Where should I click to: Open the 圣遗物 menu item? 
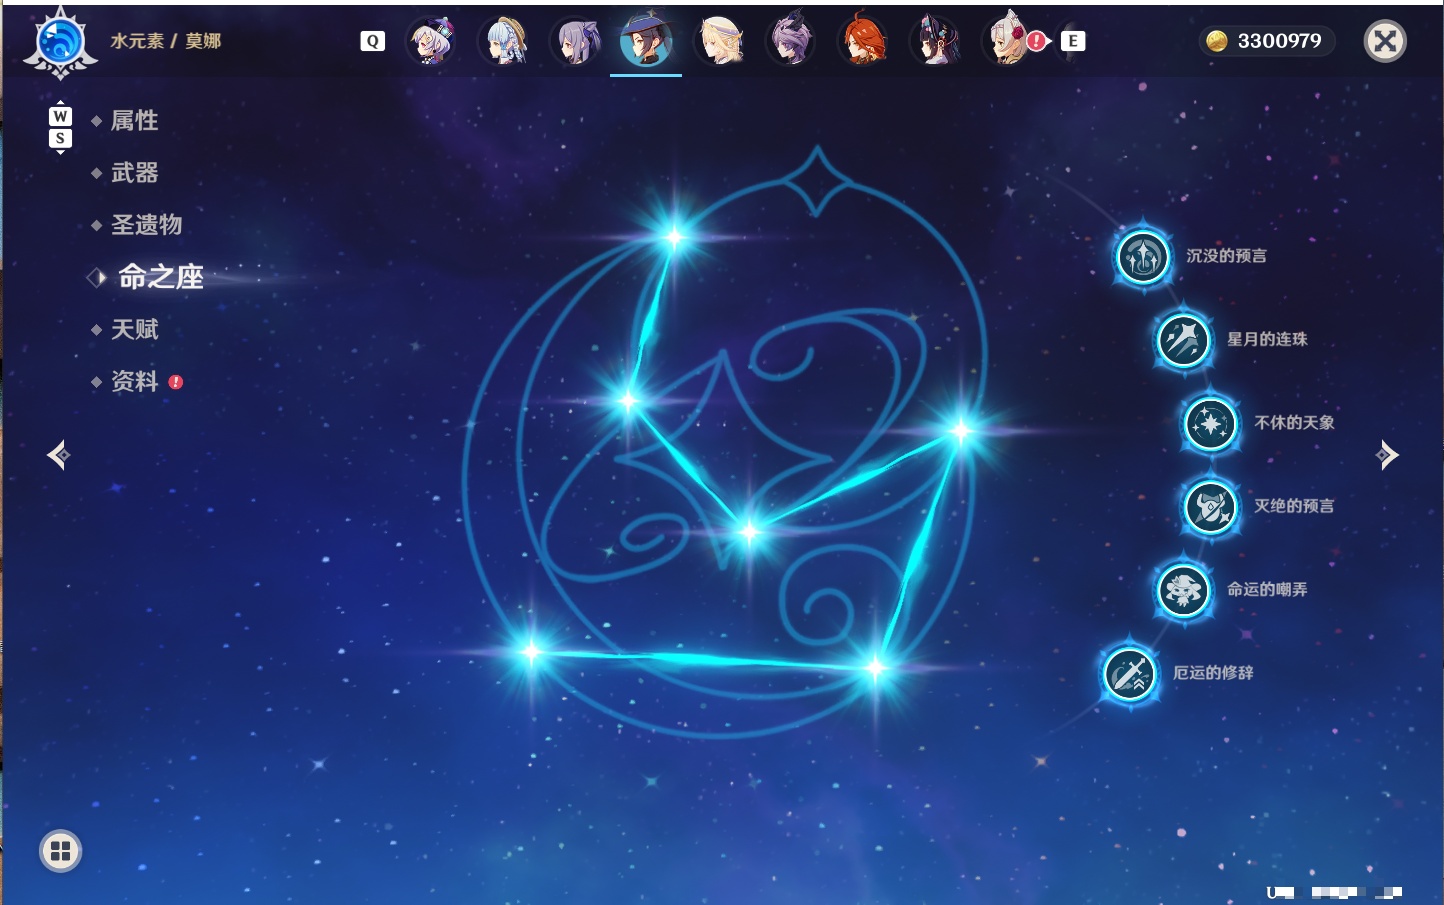click(146, 225)
